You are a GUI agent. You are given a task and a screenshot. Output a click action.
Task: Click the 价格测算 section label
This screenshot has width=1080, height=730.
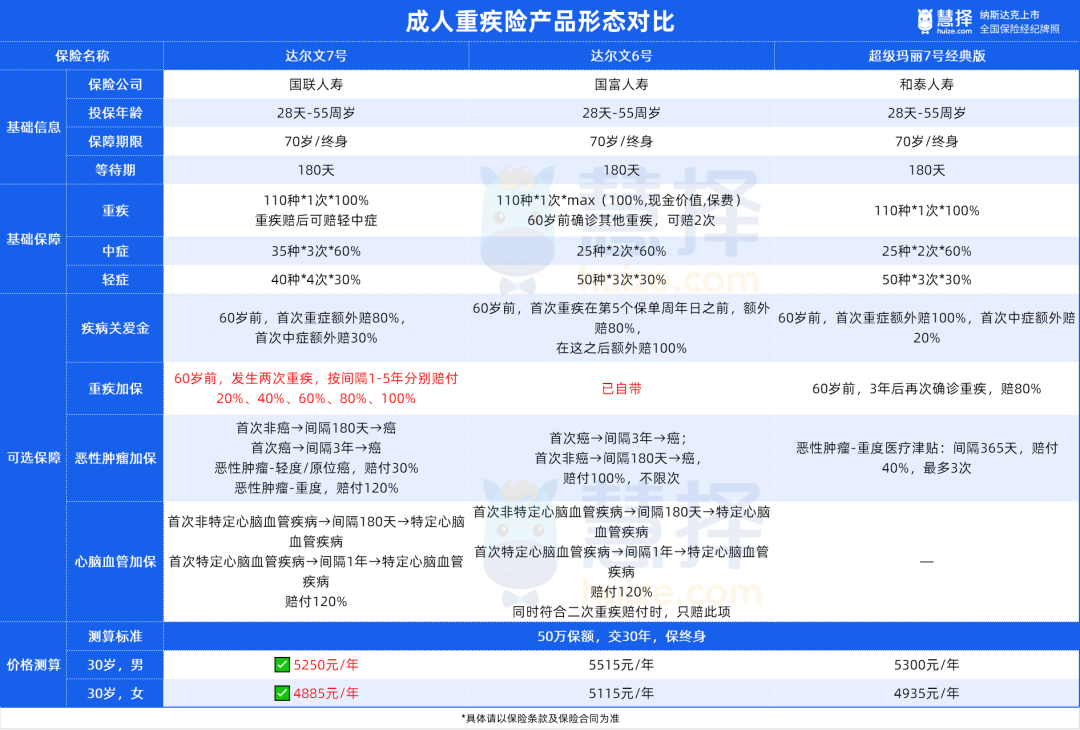pos(33,664)
